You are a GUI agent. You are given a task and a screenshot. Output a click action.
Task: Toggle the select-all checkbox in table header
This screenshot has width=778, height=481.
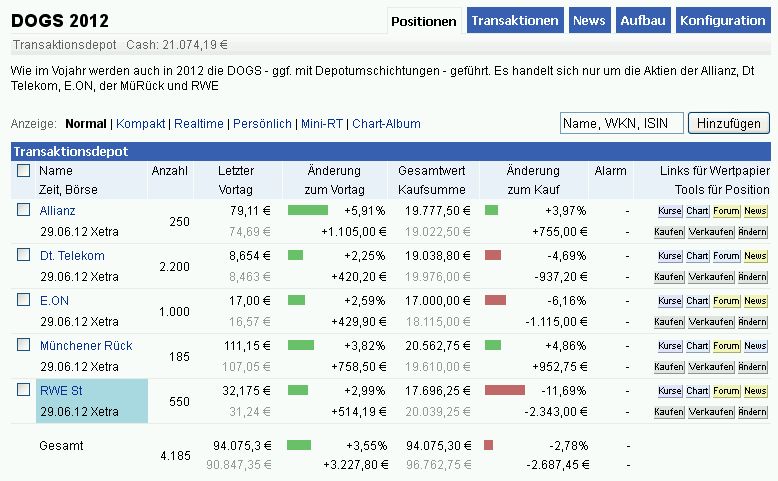pyautogui.click(x=24, y=171)
